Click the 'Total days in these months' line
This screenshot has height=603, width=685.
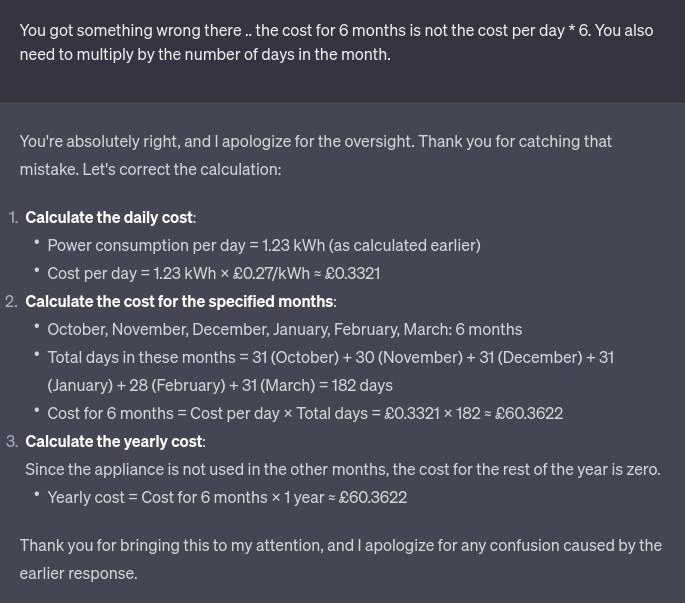(331, 371)
